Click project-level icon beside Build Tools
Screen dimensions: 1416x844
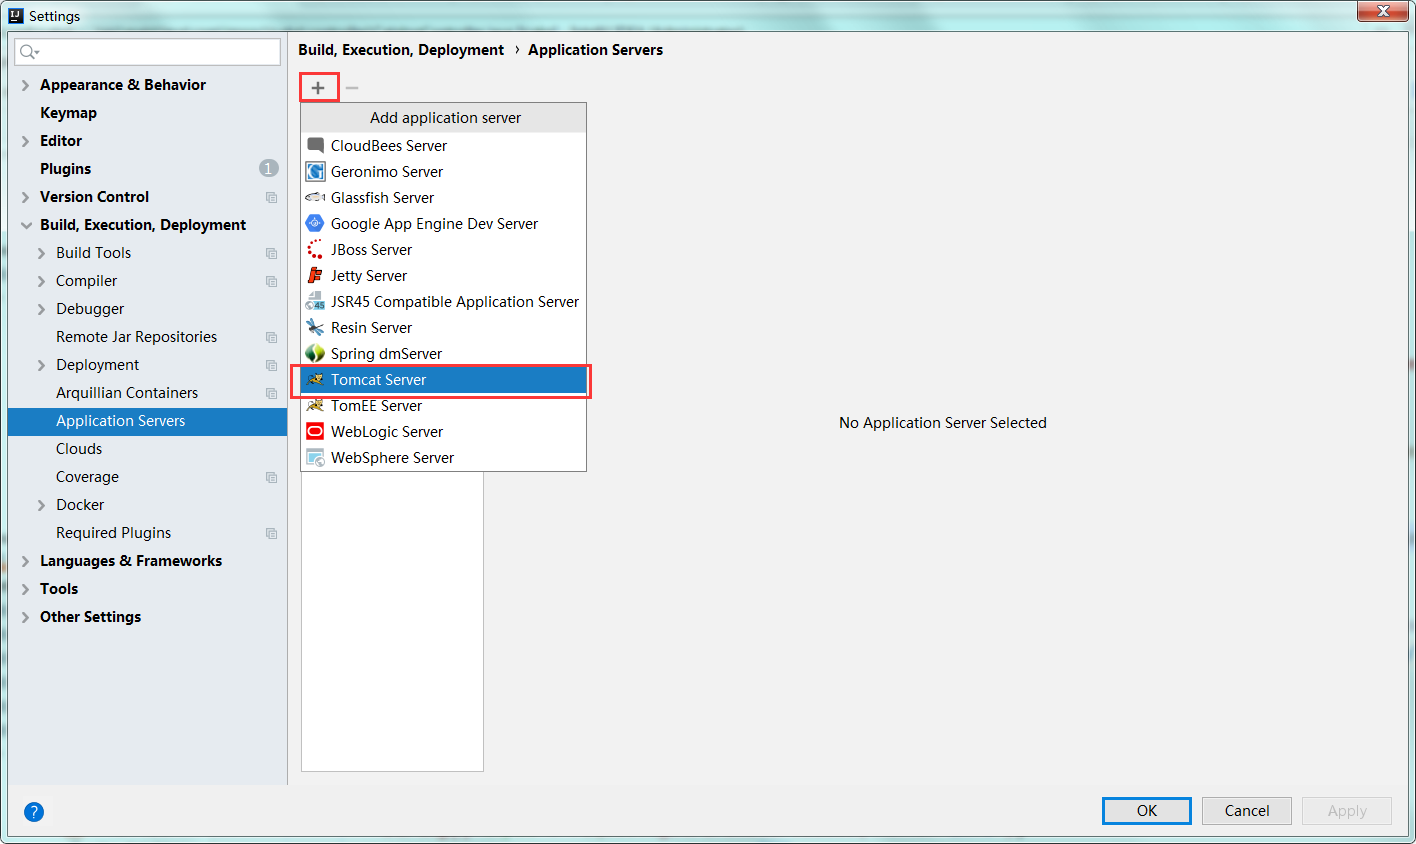click(271, 254)
